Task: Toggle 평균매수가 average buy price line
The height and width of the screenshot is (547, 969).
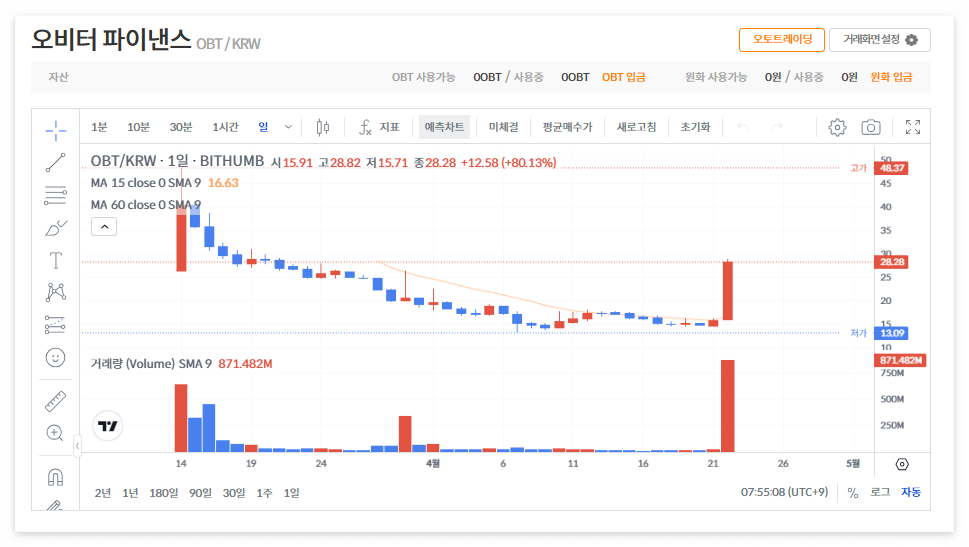Action: 567,127
